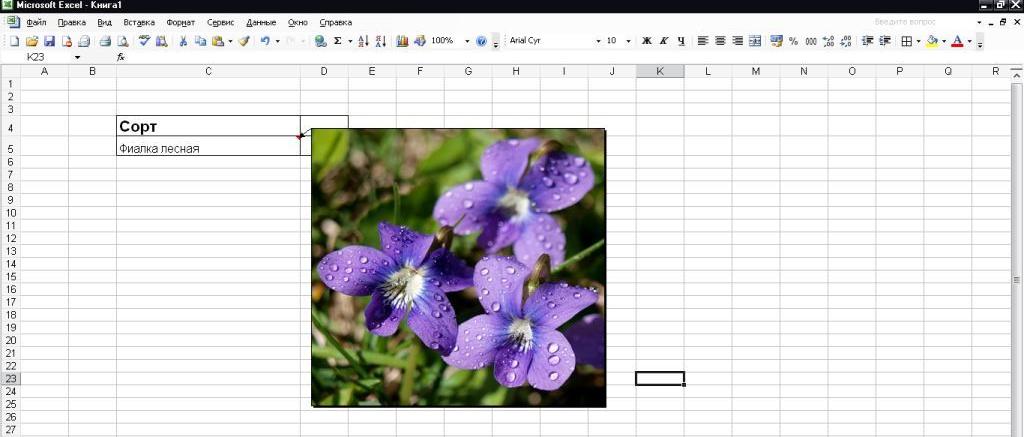The height and width of the screenshot is (437, 1024).
Task: Select cell containing Фиалка лесная
Action: (x=207, y=148)
